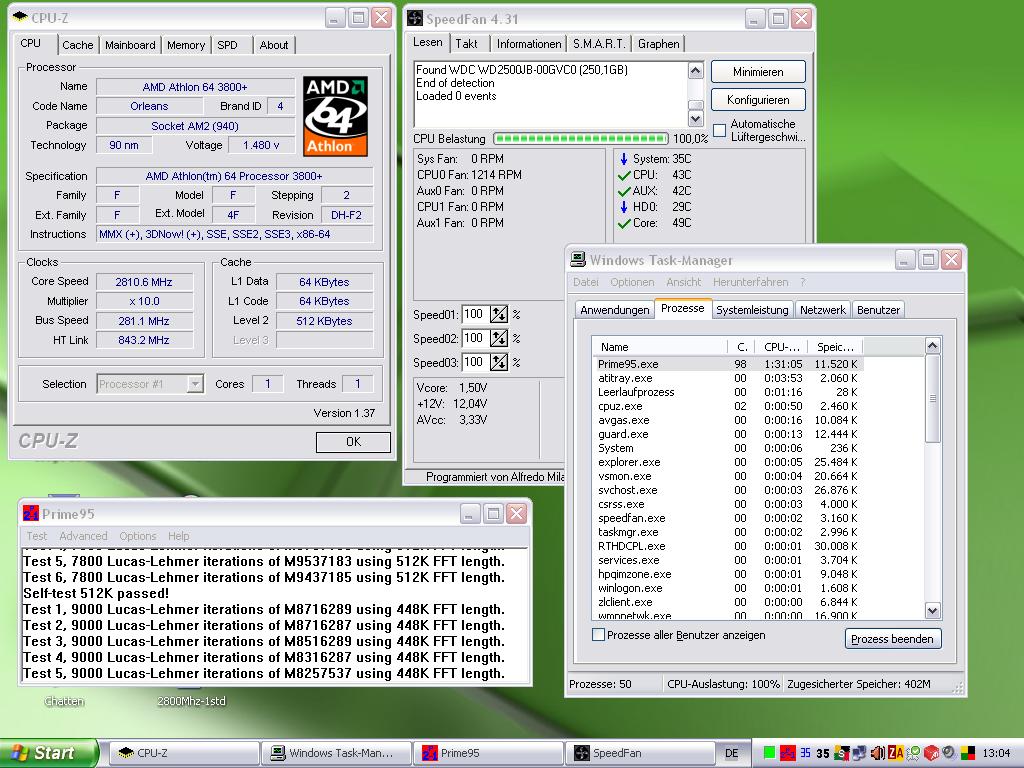Image resolution: width=1024 pixels, height=768 pixels.
Task: Click the AMD Athlon 64 logo in CPU-Z
Action: 336,116
